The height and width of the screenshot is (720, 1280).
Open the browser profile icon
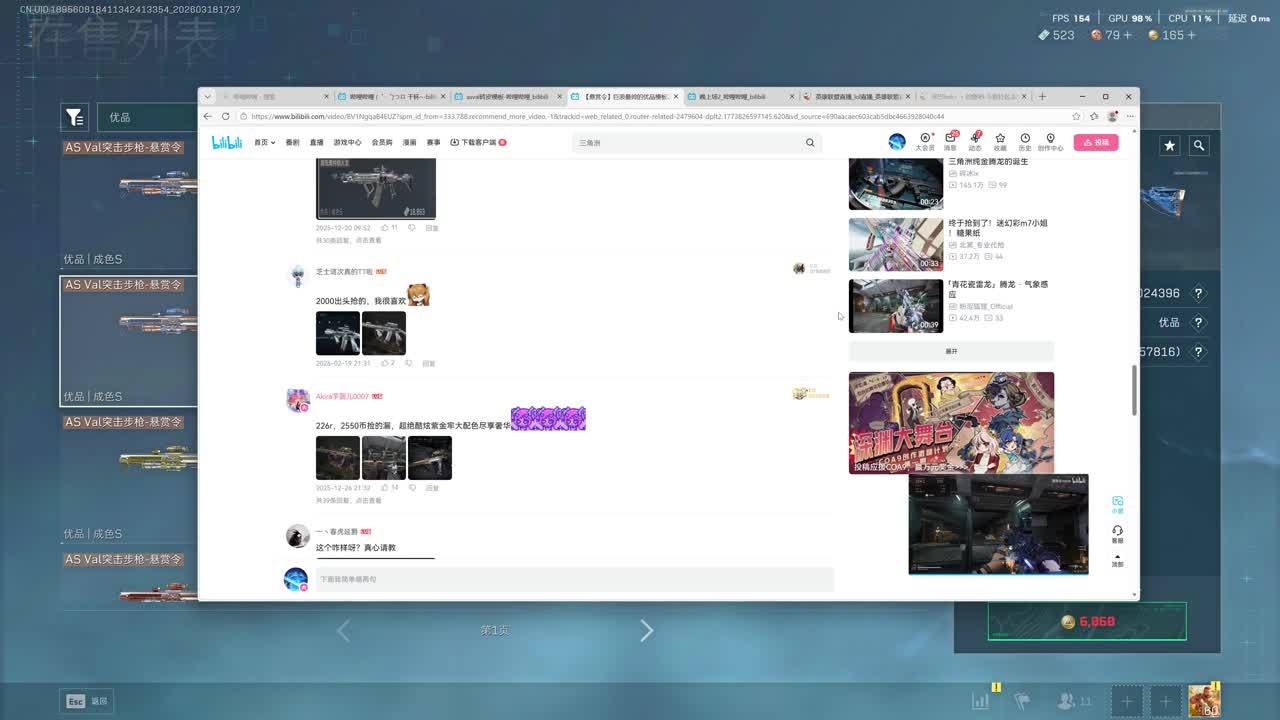(1113, 116)
